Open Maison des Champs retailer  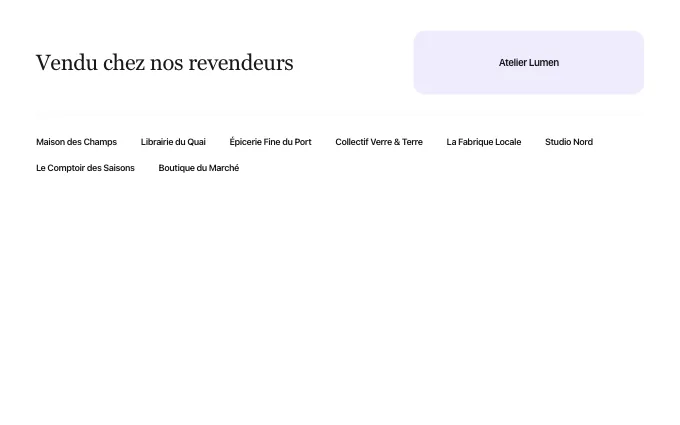76,142
